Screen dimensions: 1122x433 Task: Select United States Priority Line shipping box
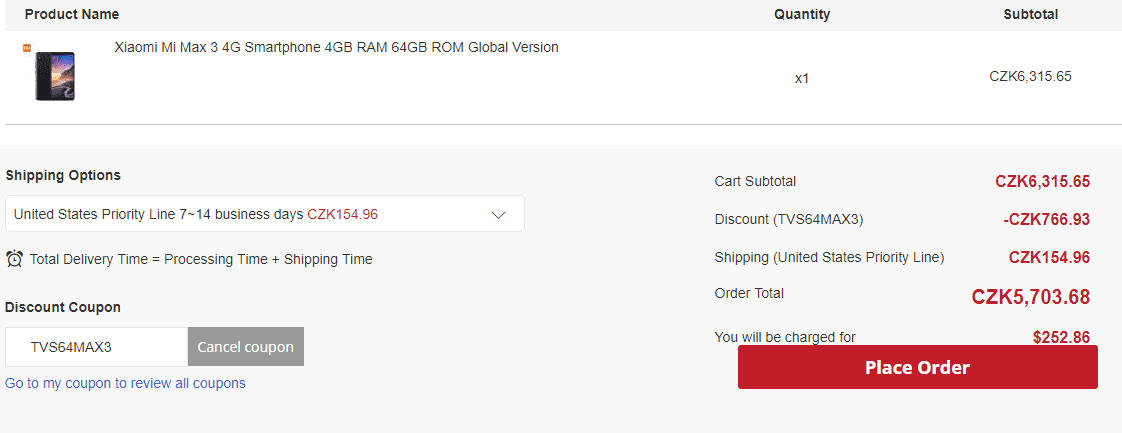coord(265,213)
